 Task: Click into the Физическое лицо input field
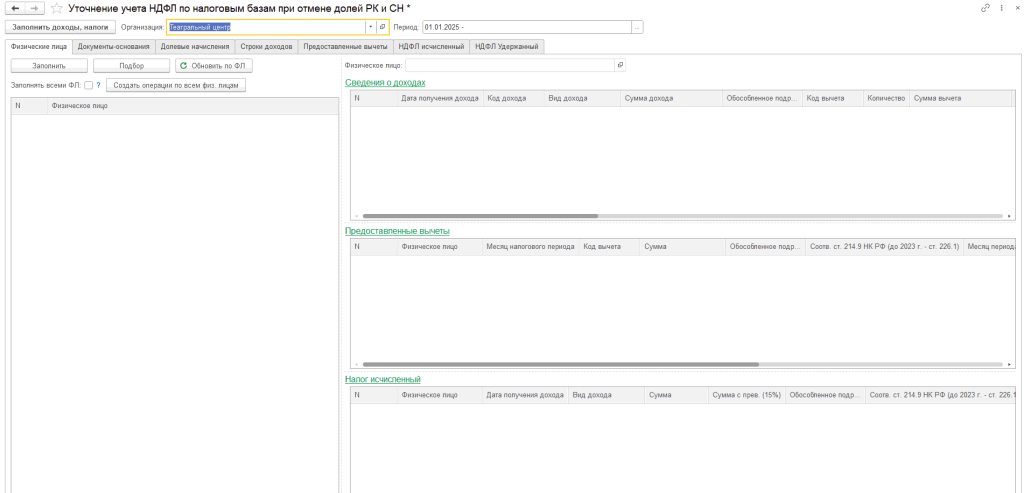coord(508,65)
